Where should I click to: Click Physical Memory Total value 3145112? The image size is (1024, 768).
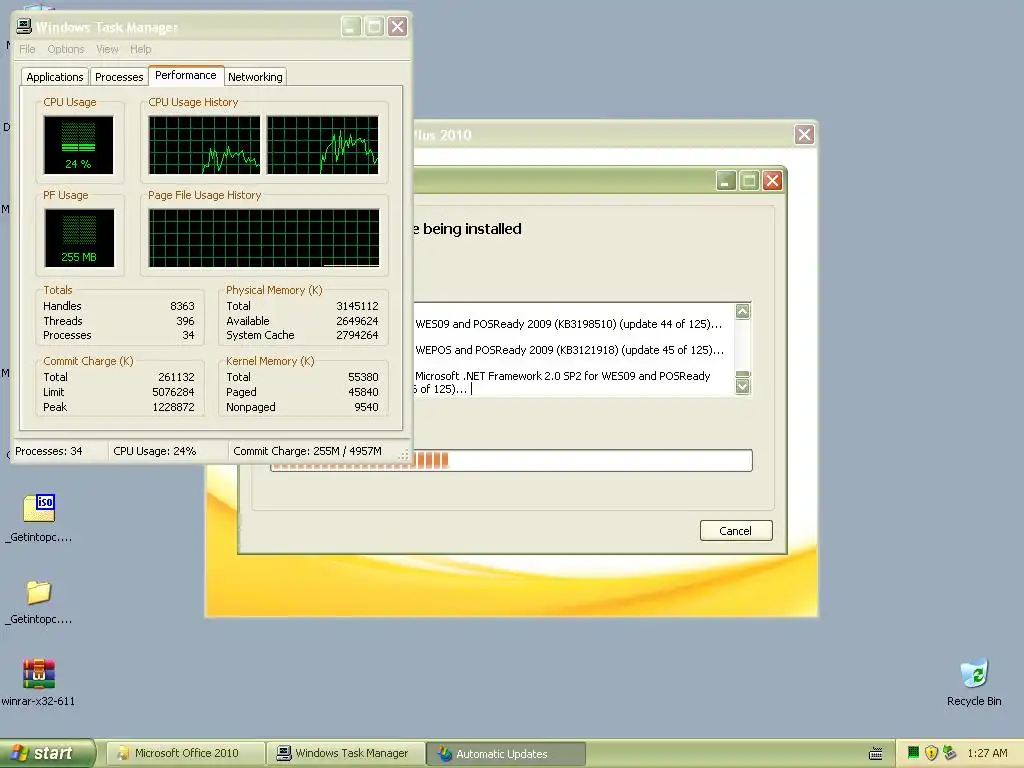(x=357, y=306)
